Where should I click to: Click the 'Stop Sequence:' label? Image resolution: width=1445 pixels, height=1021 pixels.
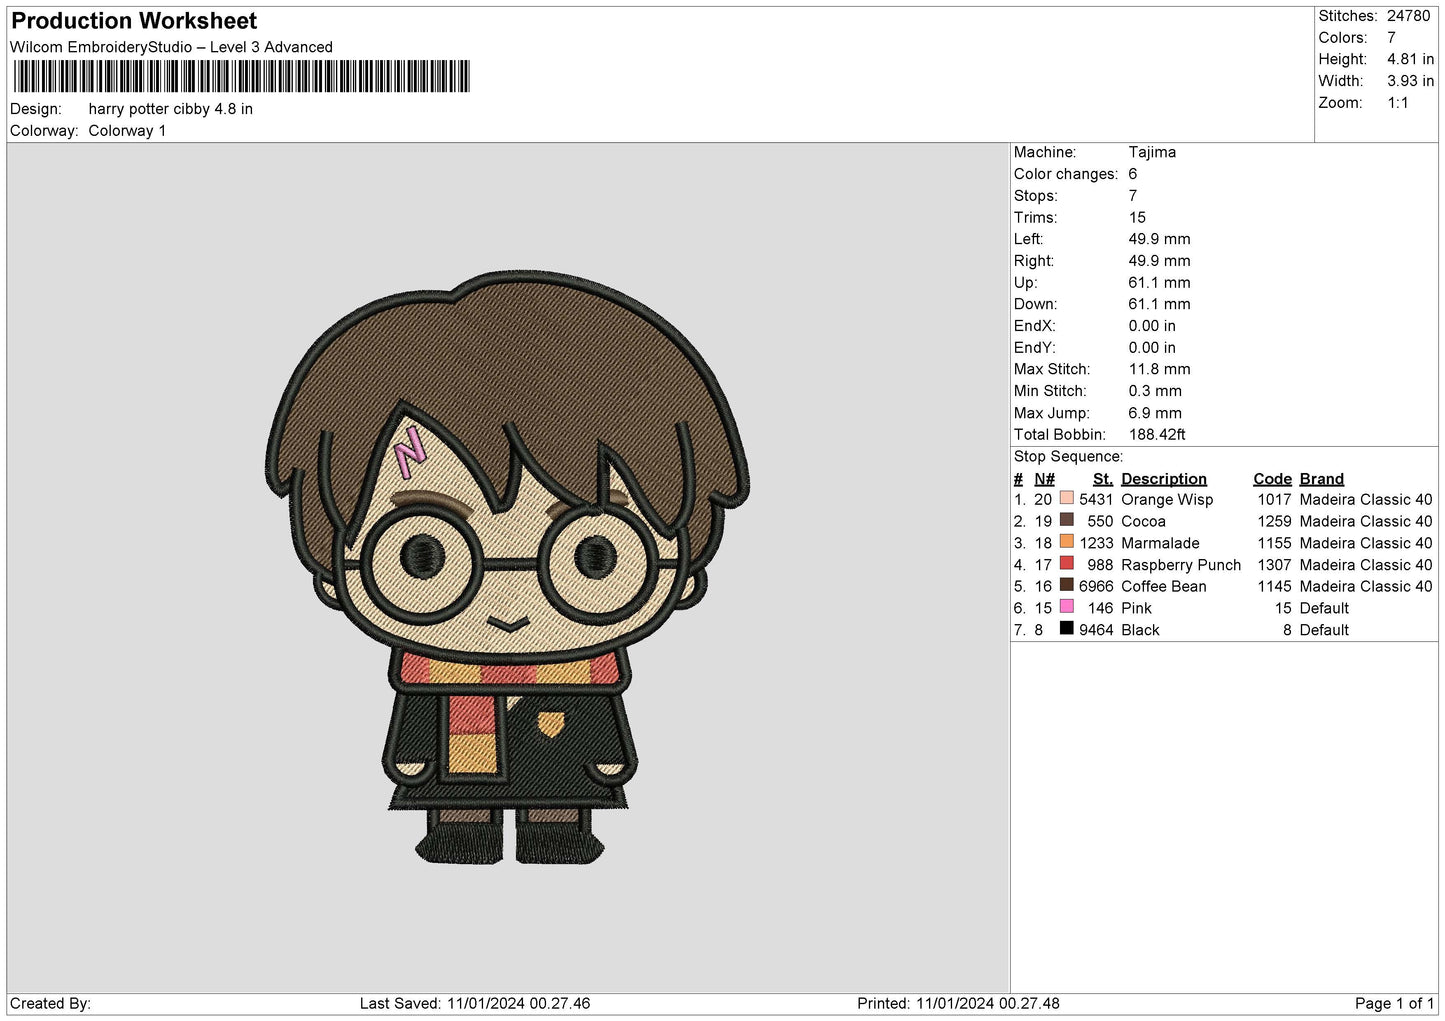[x=1068, y=457]
